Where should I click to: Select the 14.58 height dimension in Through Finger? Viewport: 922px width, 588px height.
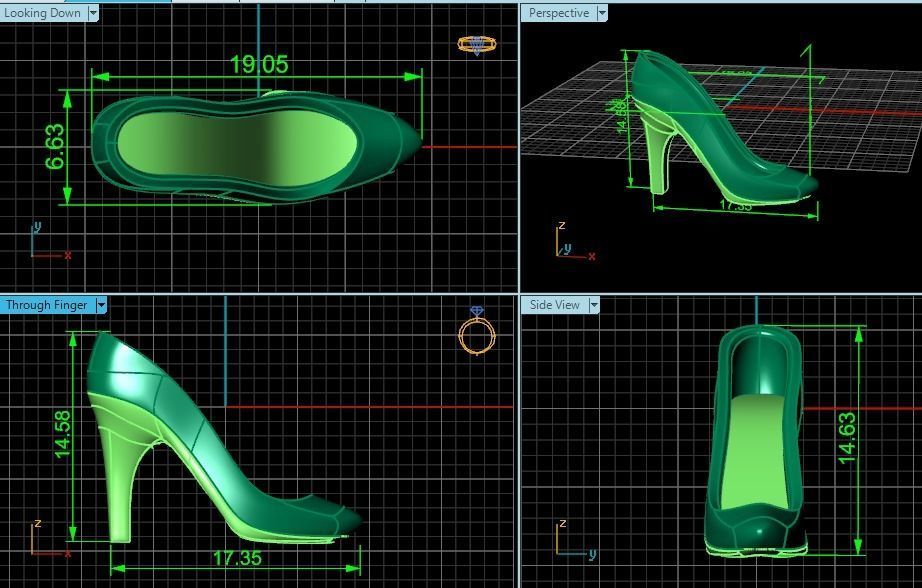(x=62, y=435)
